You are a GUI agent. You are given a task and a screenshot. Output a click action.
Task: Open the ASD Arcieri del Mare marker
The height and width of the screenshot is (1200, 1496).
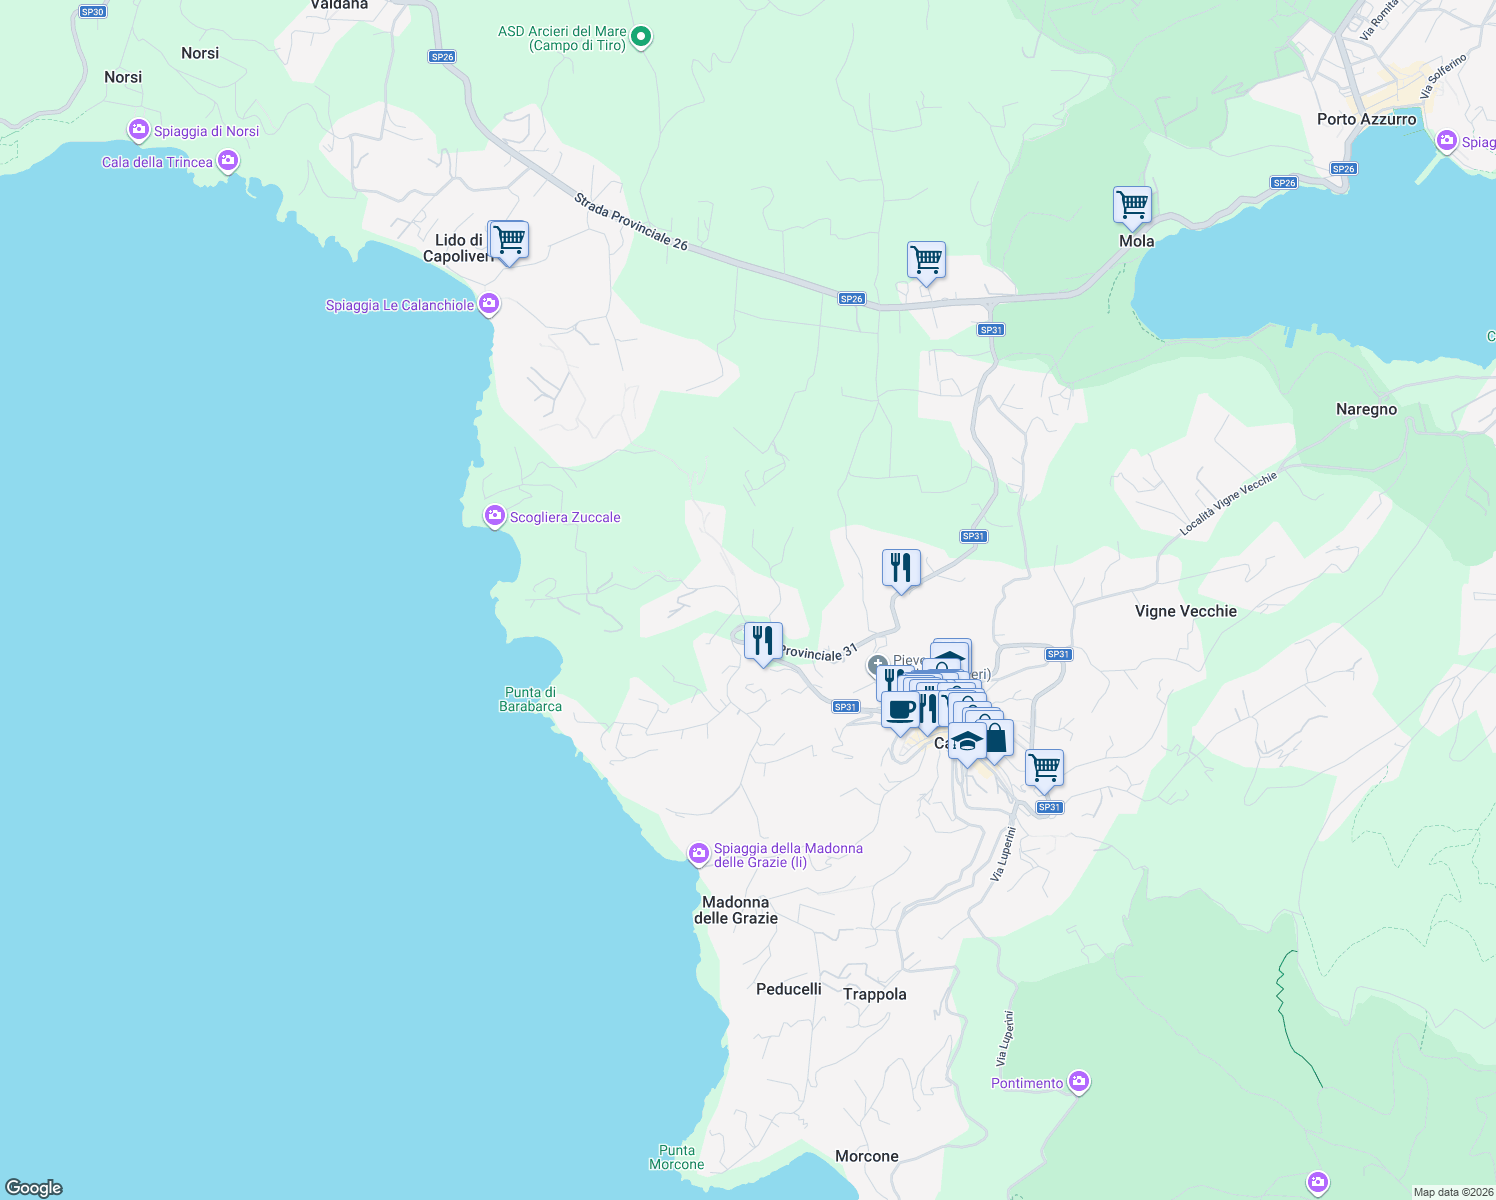639,35
